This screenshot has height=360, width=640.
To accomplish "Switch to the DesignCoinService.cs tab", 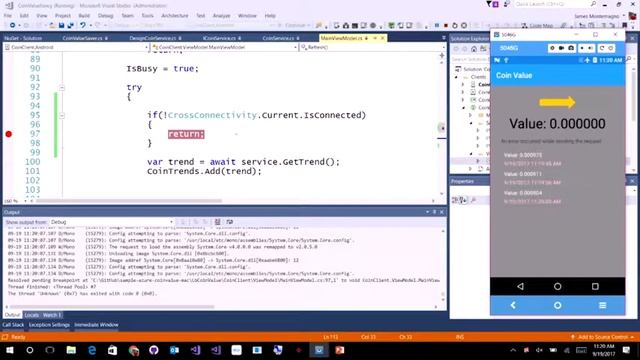I will (155, 38).
